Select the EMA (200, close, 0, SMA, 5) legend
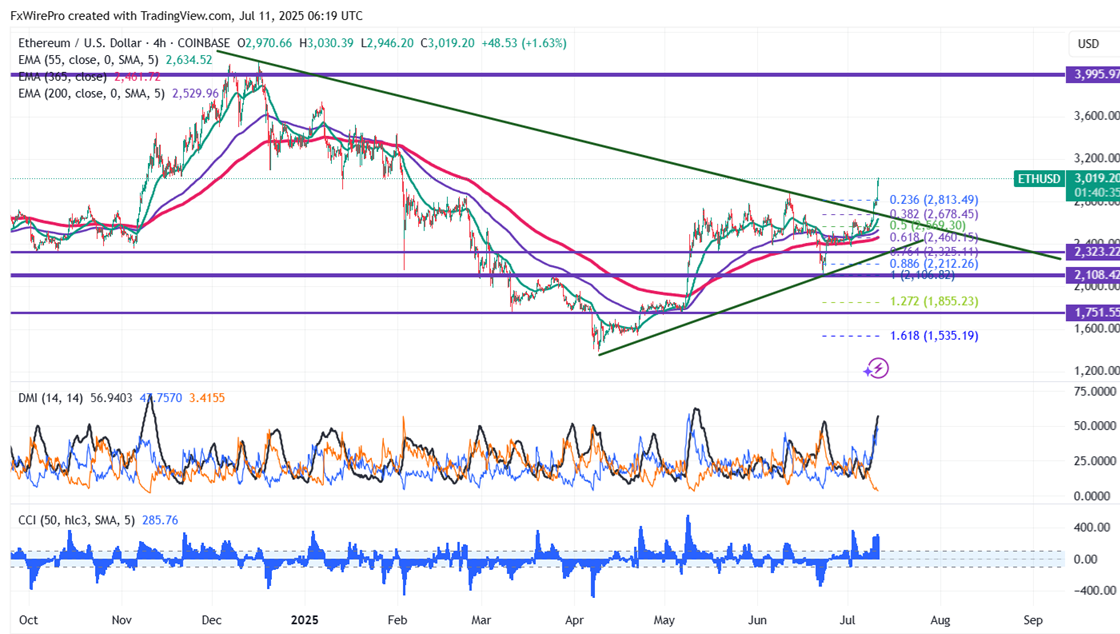This screenshot has height=634, width=1120. (x=91, y=93)
